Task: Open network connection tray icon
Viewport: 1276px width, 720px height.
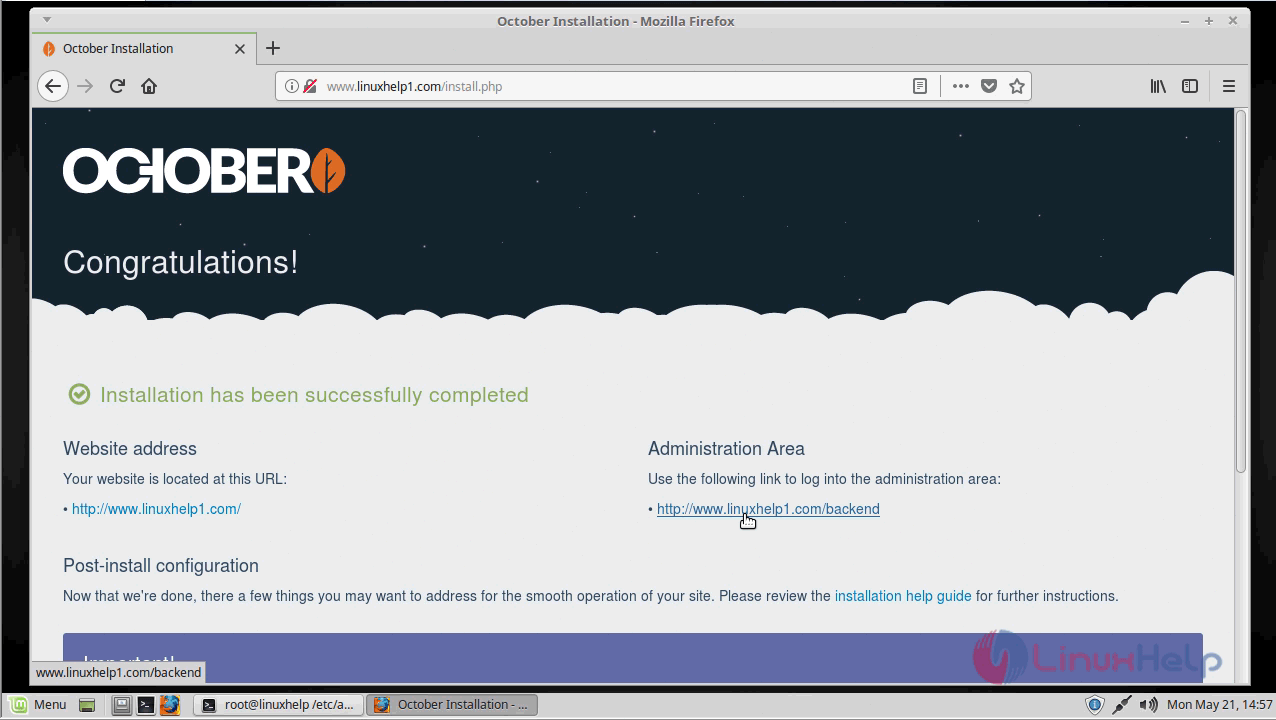Action: [x=1122, y=704]
